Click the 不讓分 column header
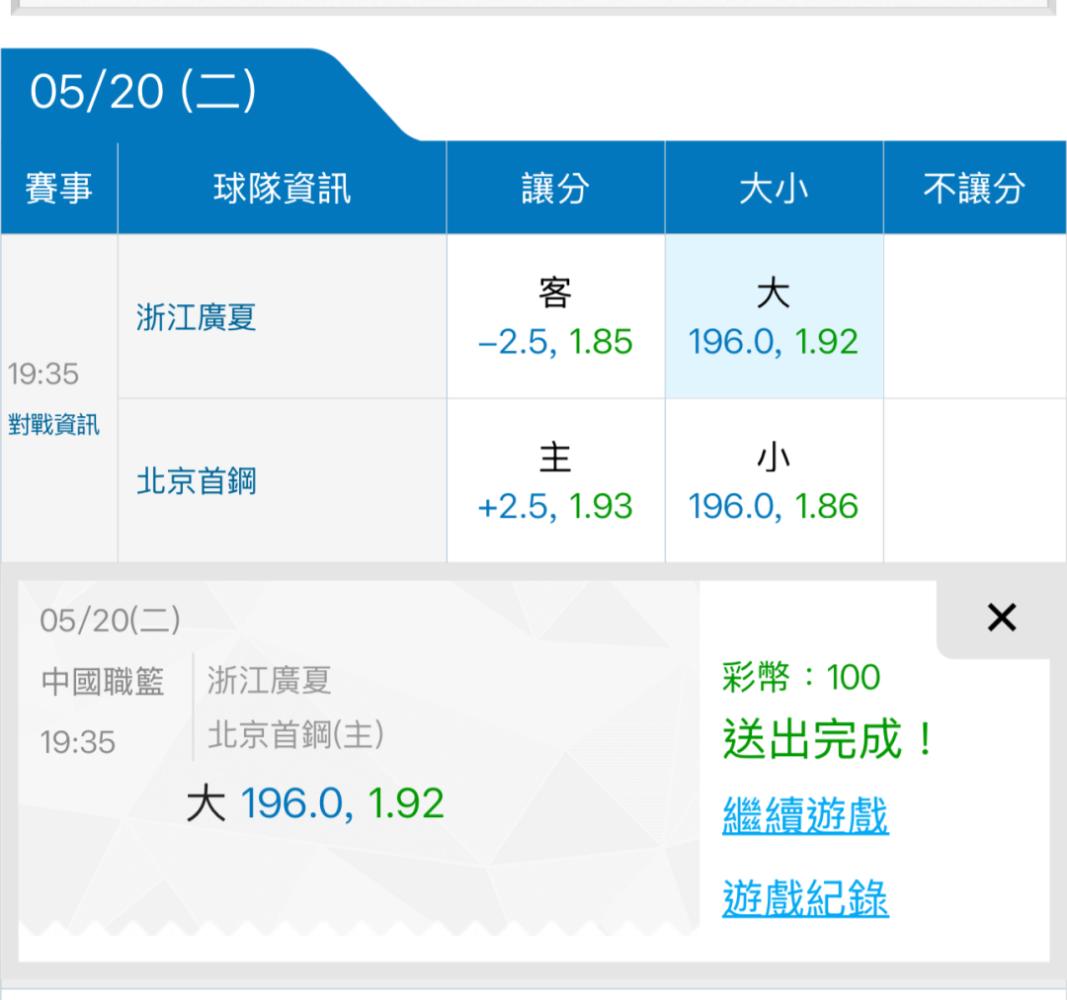1067x1000 pixels. click(974, 188)
